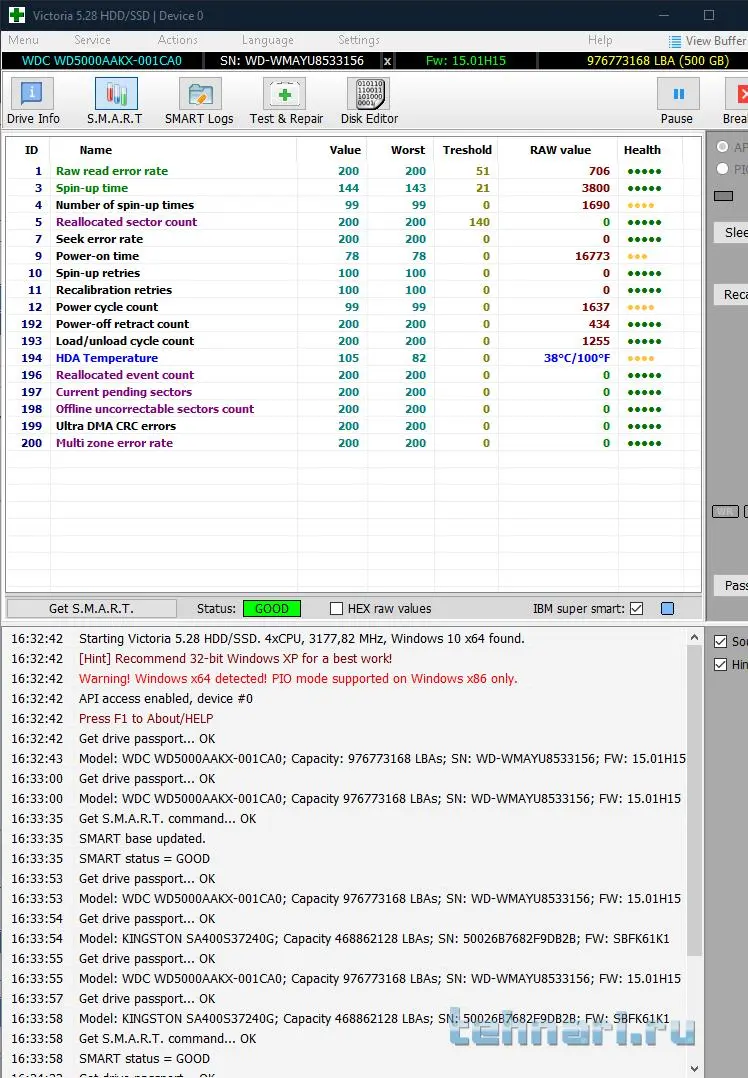The height and width of the screenshot is (1078, 748).
Task: Click the Passp button on right panel
Action: pos(732,585)
